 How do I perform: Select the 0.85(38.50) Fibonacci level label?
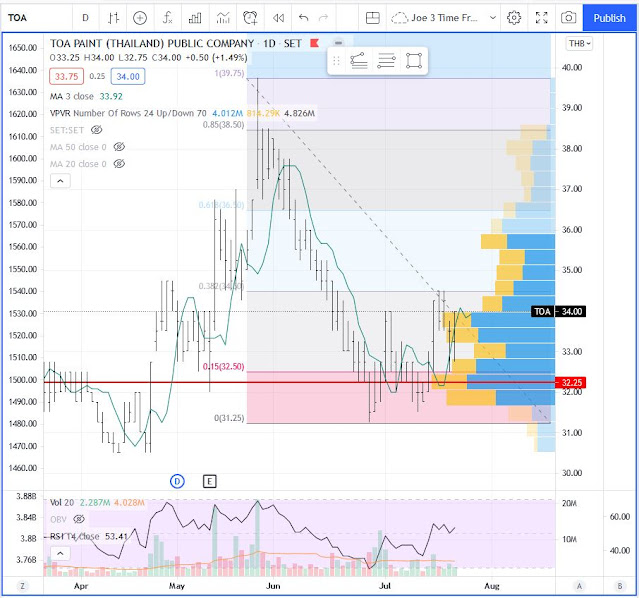(x=224, y=125)
